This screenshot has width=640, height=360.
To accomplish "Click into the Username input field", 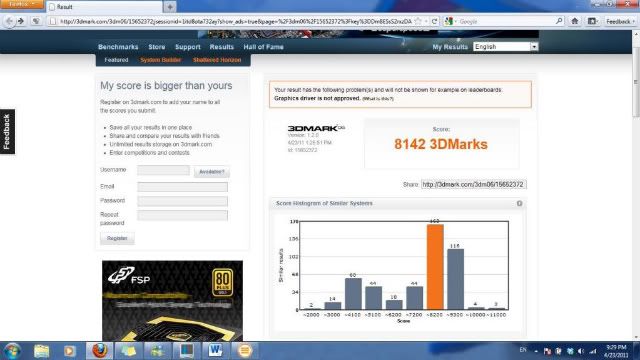I will (x=163, y=170).
